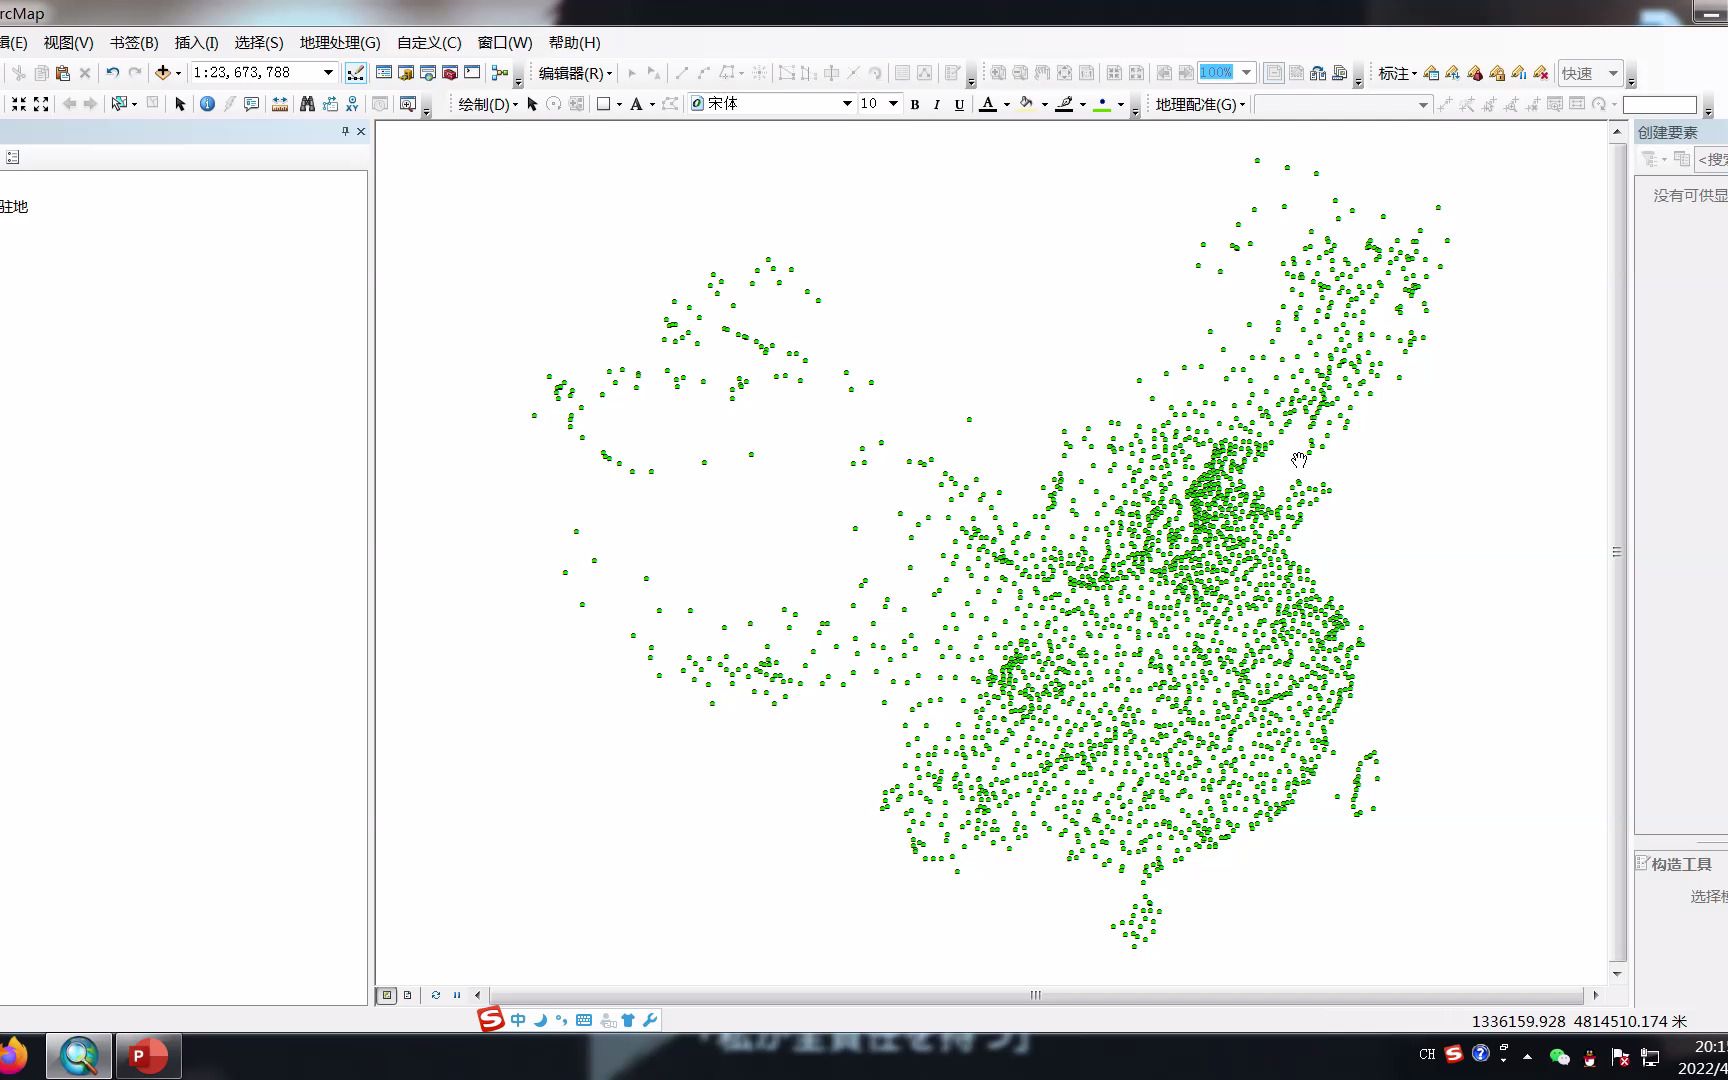Open the ArcToolbox window
This screenshot has width=1728, height=1080.
[450, 72]
